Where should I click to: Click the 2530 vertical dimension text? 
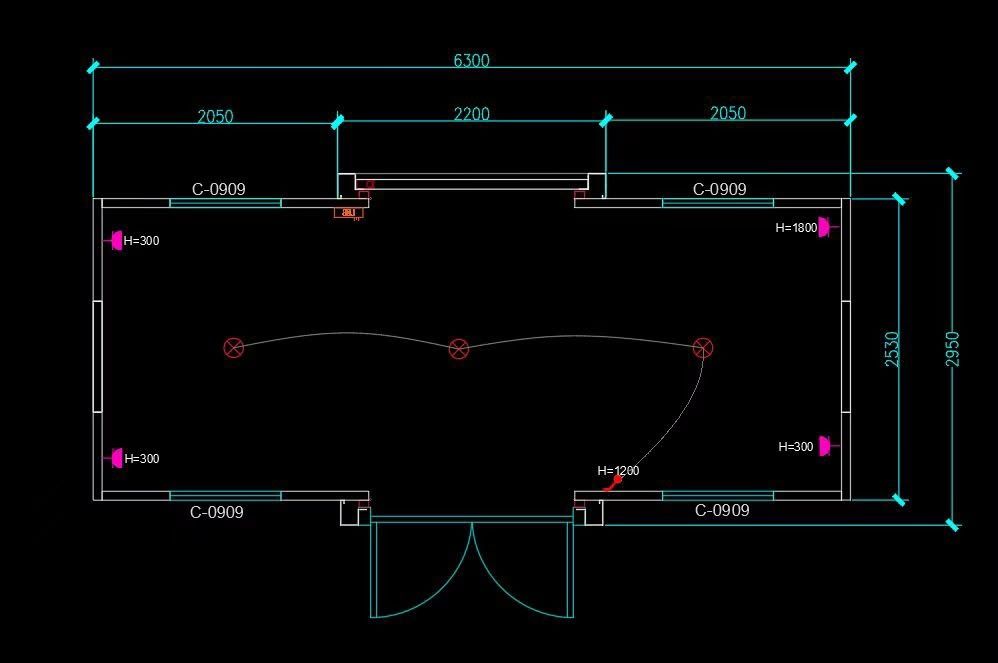[x=892, y=349]
